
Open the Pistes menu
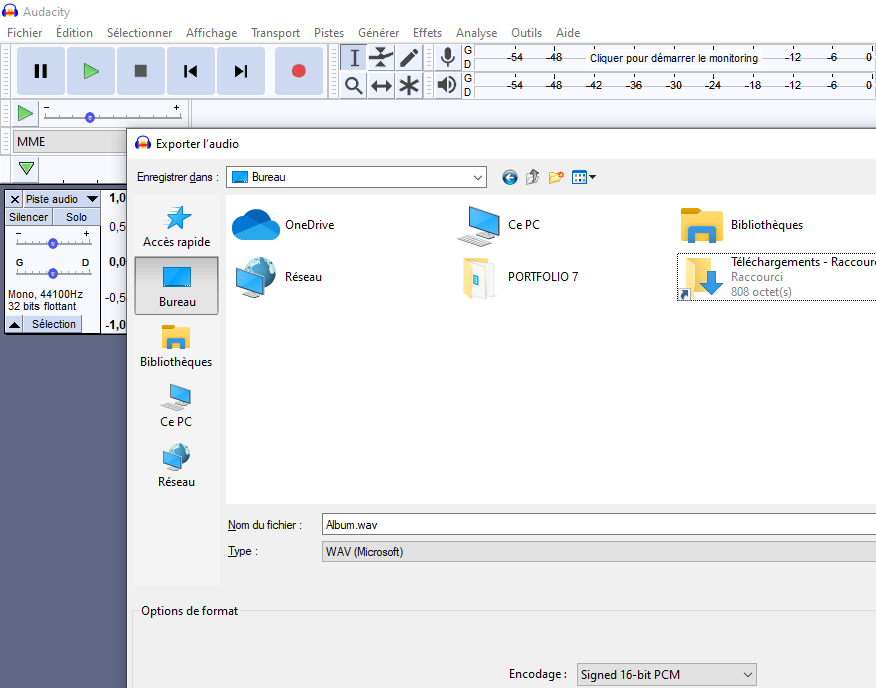(x=329, y=33)
